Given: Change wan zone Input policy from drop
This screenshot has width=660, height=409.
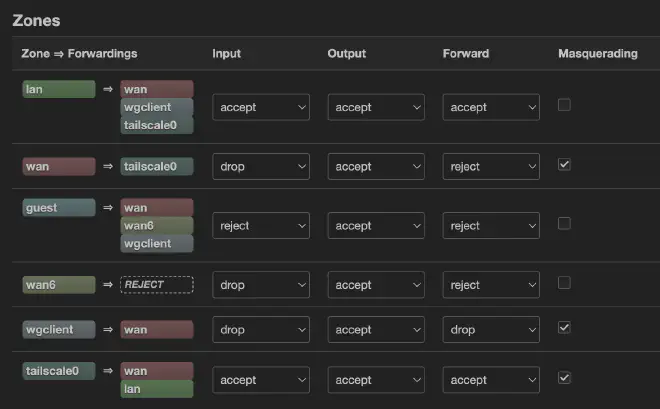Looking at the screenshot, I should pyautogui.click(x=261, y=167).
